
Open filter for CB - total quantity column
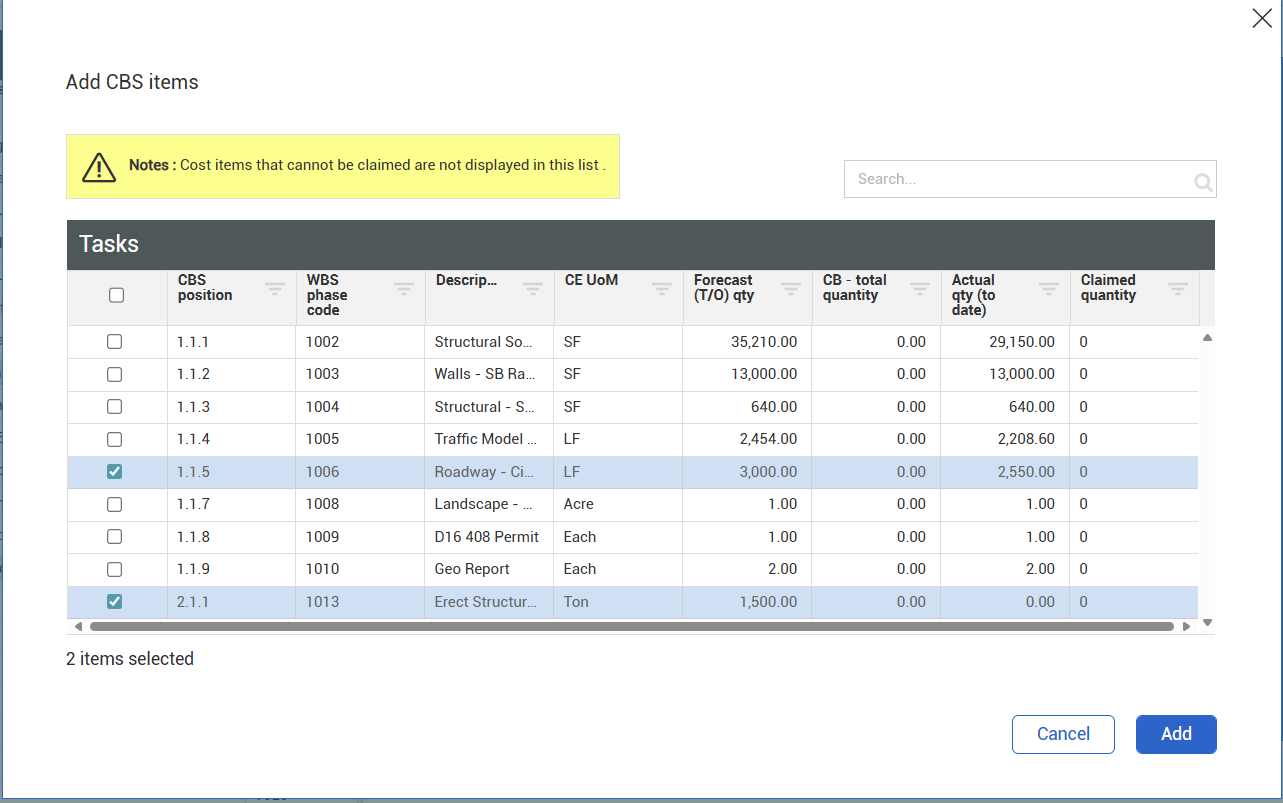[919, 289]
